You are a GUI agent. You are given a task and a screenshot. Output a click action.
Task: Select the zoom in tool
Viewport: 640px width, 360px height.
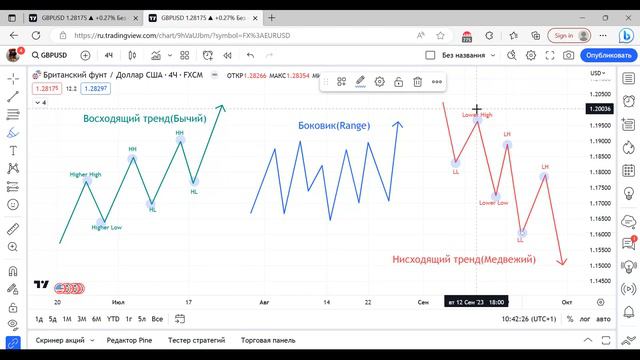click(13, 247)
